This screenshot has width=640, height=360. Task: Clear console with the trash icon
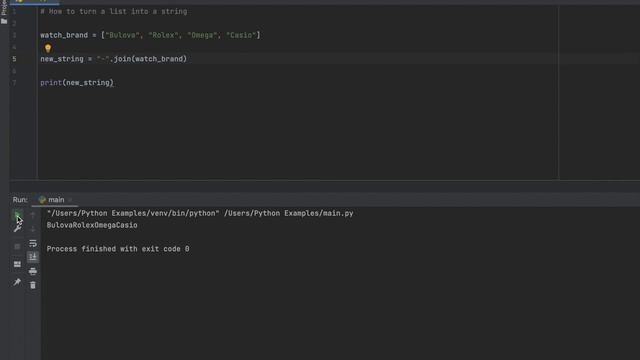click(x=33, y=285)
